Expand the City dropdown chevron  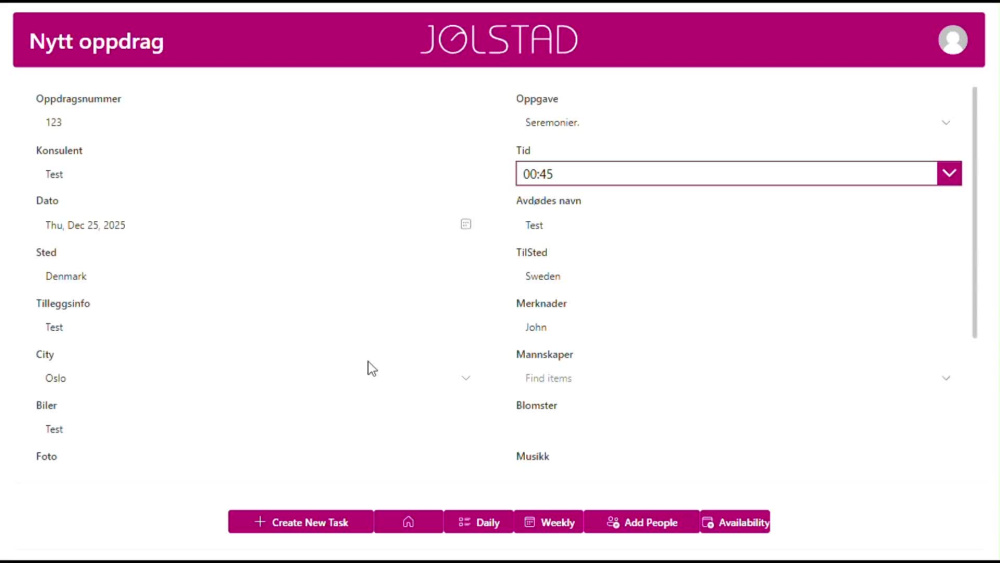[x=466, y=378]
